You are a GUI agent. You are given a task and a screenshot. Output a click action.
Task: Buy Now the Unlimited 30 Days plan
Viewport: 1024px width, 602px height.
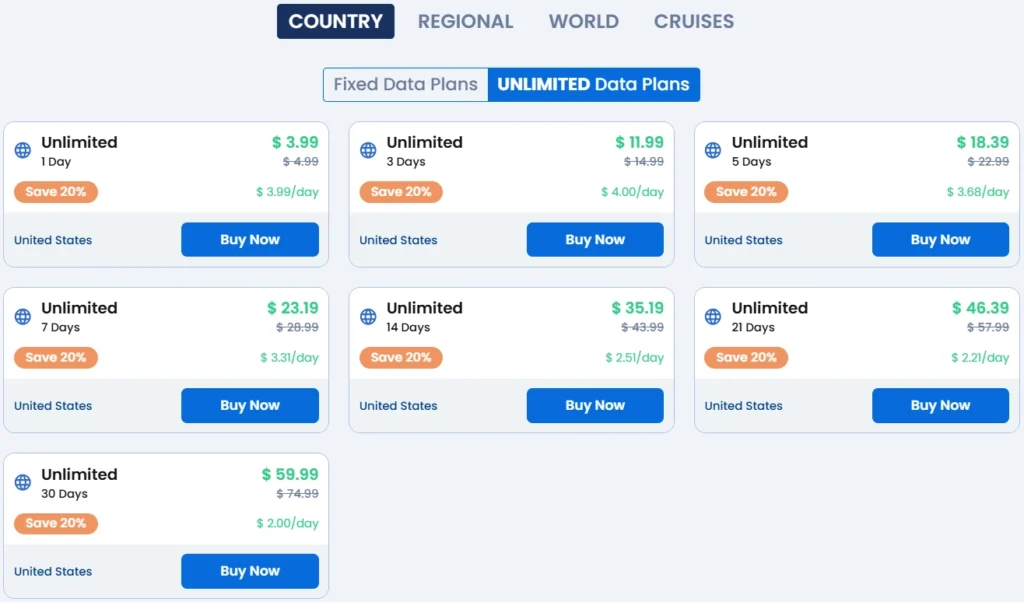coord(249,570)
